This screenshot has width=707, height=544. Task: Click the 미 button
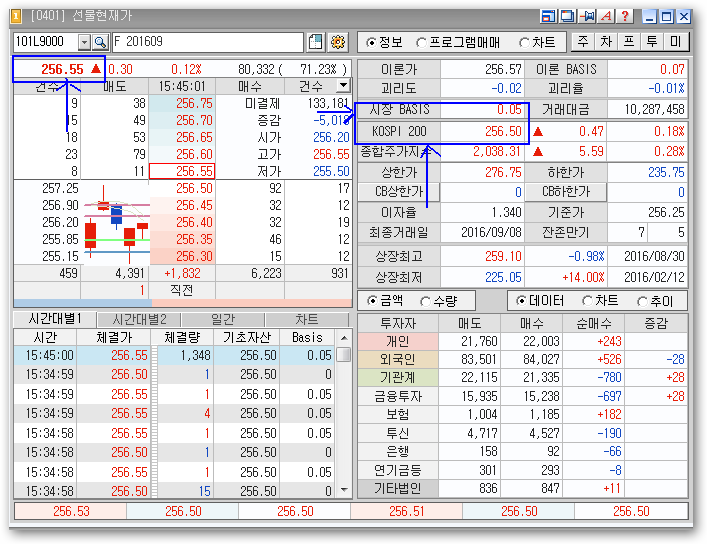(675, 41)
